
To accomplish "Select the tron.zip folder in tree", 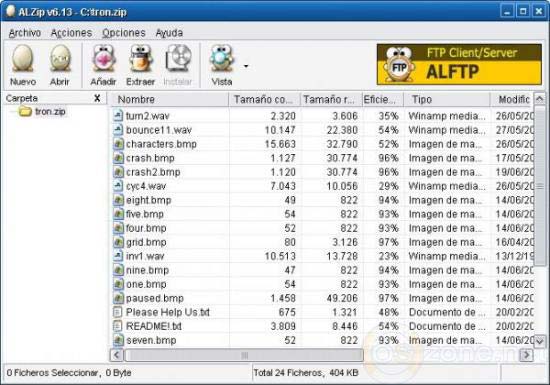I will [42, 112].
